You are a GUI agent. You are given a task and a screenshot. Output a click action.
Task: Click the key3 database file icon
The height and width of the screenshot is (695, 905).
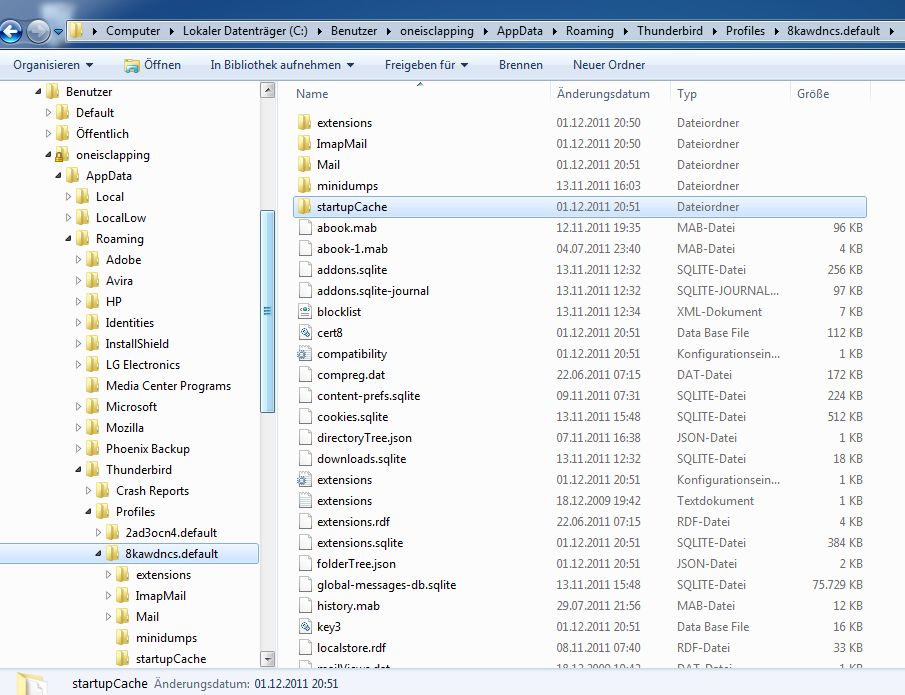click(x=305, y=627)
